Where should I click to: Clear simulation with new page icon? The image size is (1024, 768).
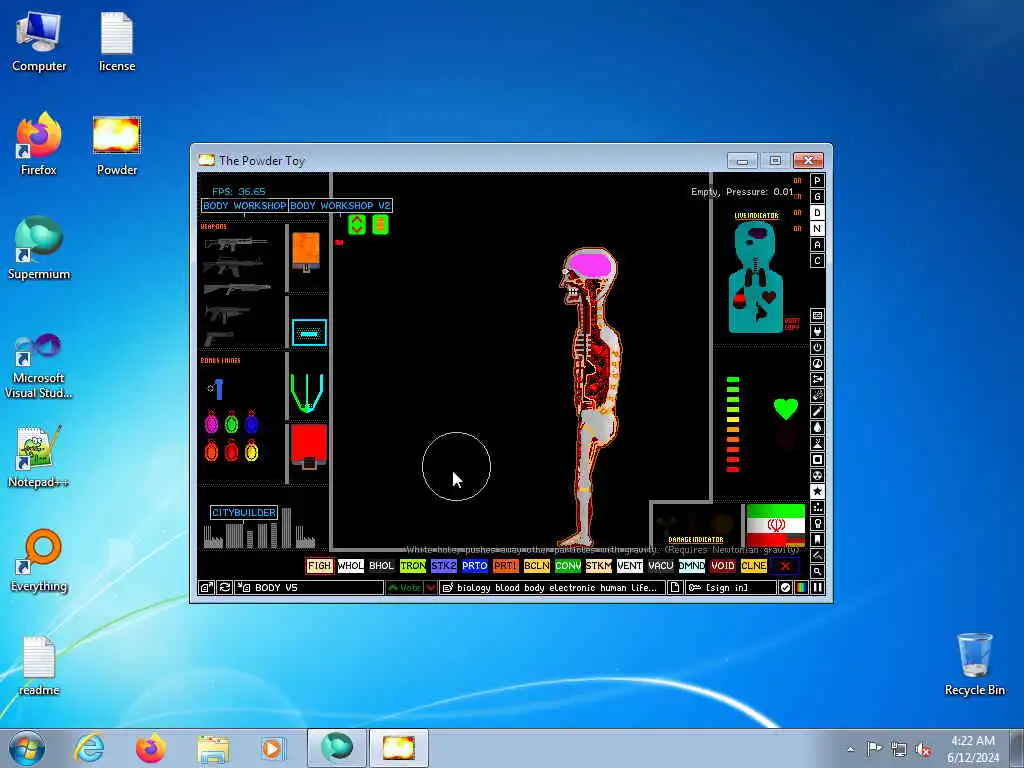click(x=675, y=588)
